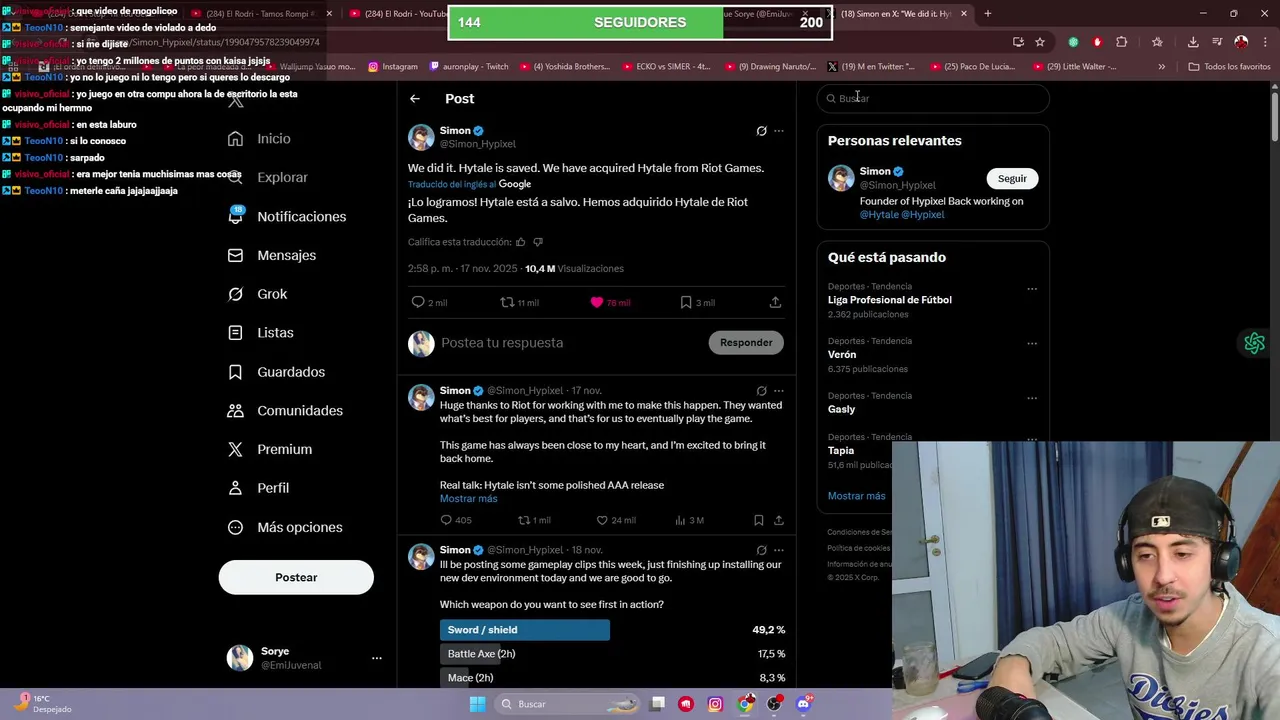
Task: Follow Simon with the Seguir button
Action: [x=1012, y=178]
